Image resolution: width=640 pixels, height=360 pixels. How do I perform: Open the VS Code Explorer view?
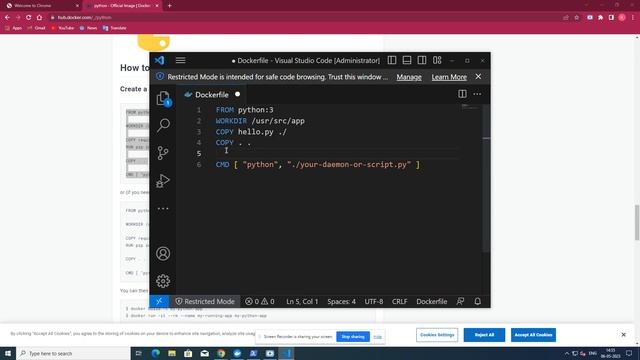(163, 98)
